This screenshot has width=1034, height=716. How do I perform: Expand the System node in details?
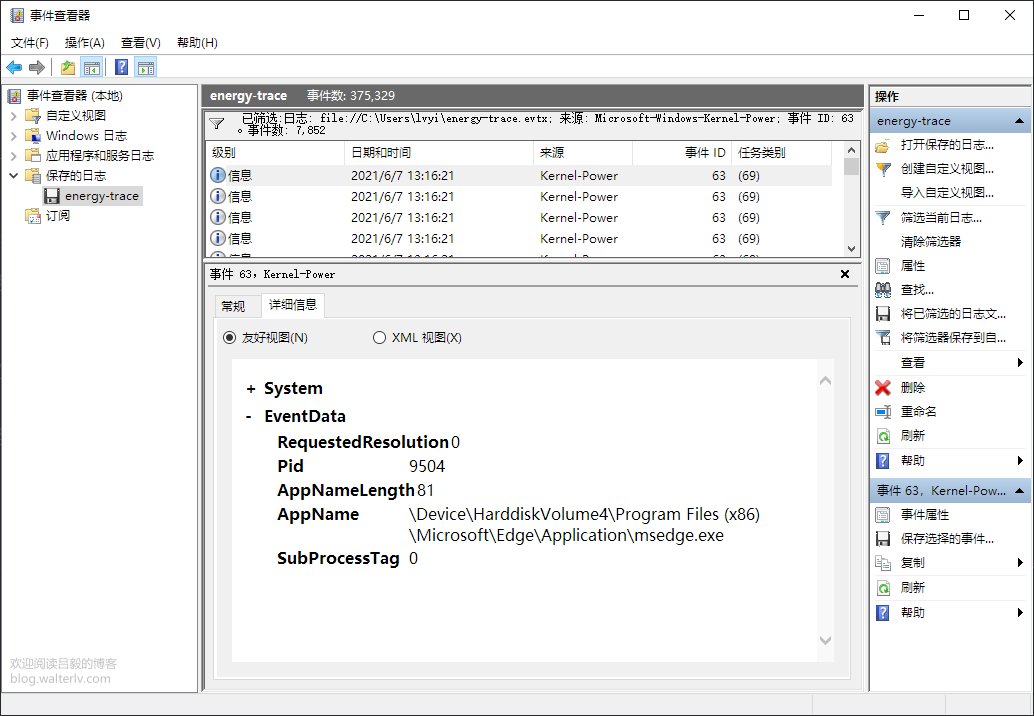(x=250, y=389)
